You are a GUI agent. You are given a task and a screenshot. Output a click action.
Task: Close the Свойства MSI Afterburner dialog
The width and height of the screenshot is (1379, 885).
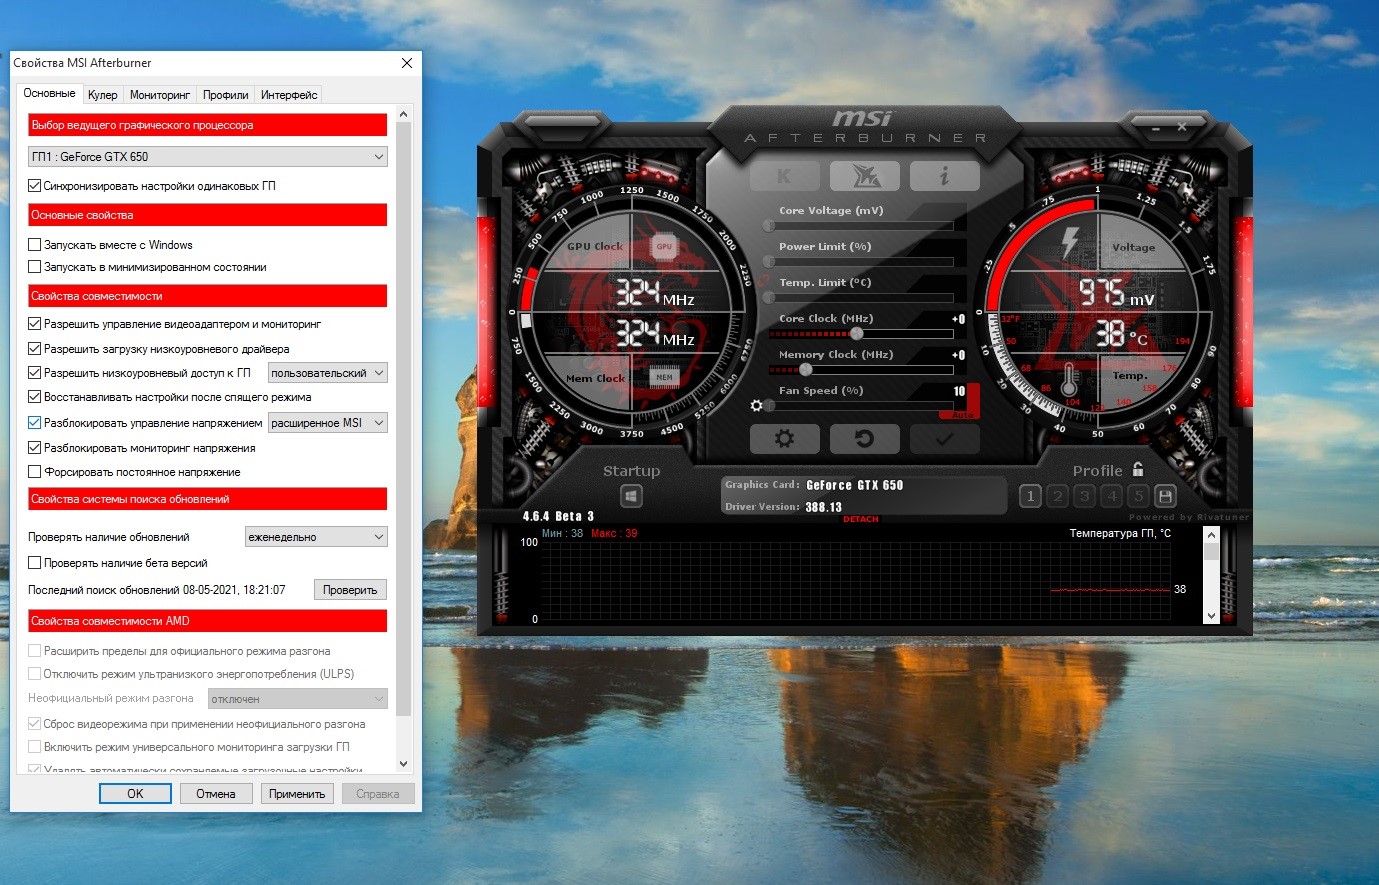407,63
